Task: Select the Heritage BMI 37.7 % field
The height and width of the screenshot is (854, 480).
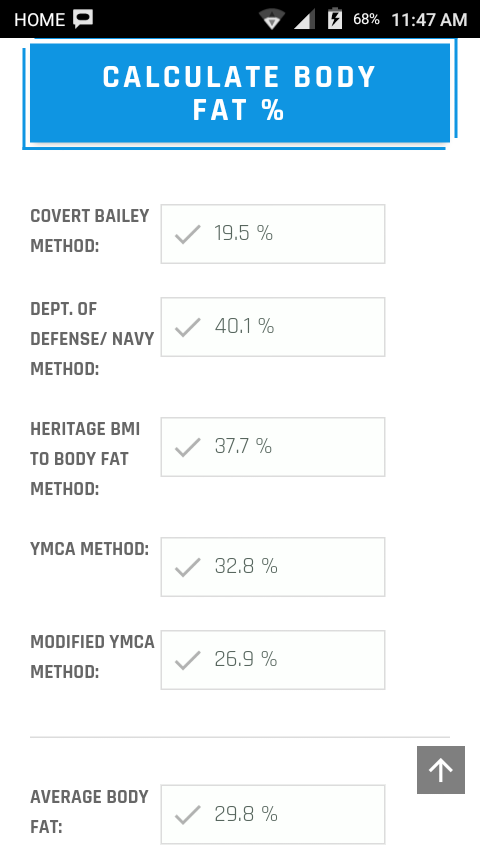Action: click(273, 447)
